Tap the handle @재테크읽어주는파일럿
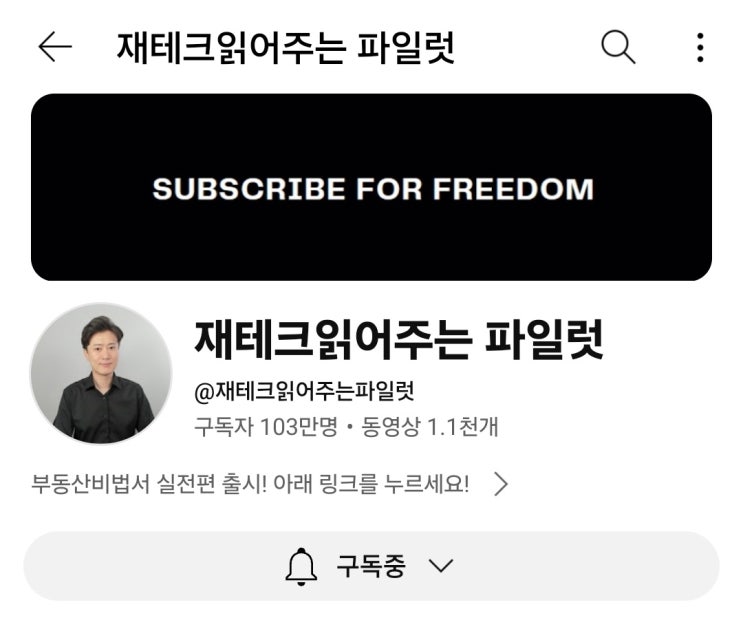 pos(304,392)
